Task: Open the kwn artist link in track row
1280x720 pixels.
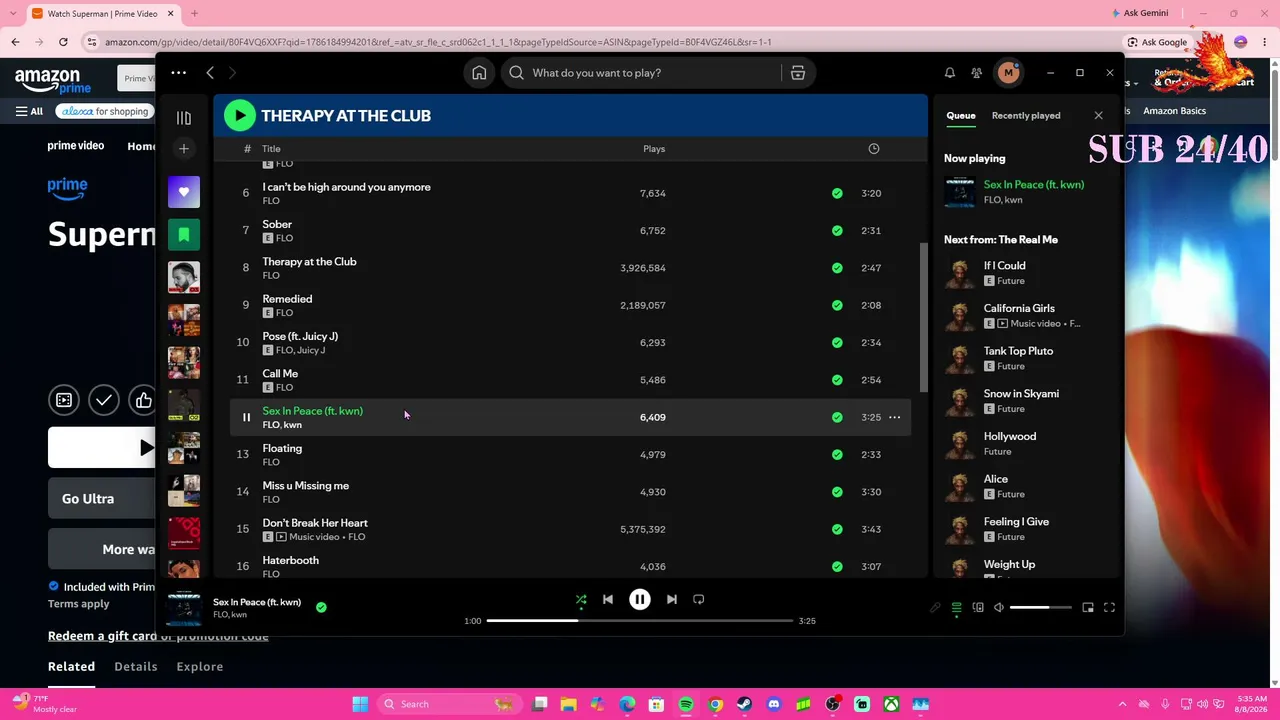Action: tap(292, 425)
